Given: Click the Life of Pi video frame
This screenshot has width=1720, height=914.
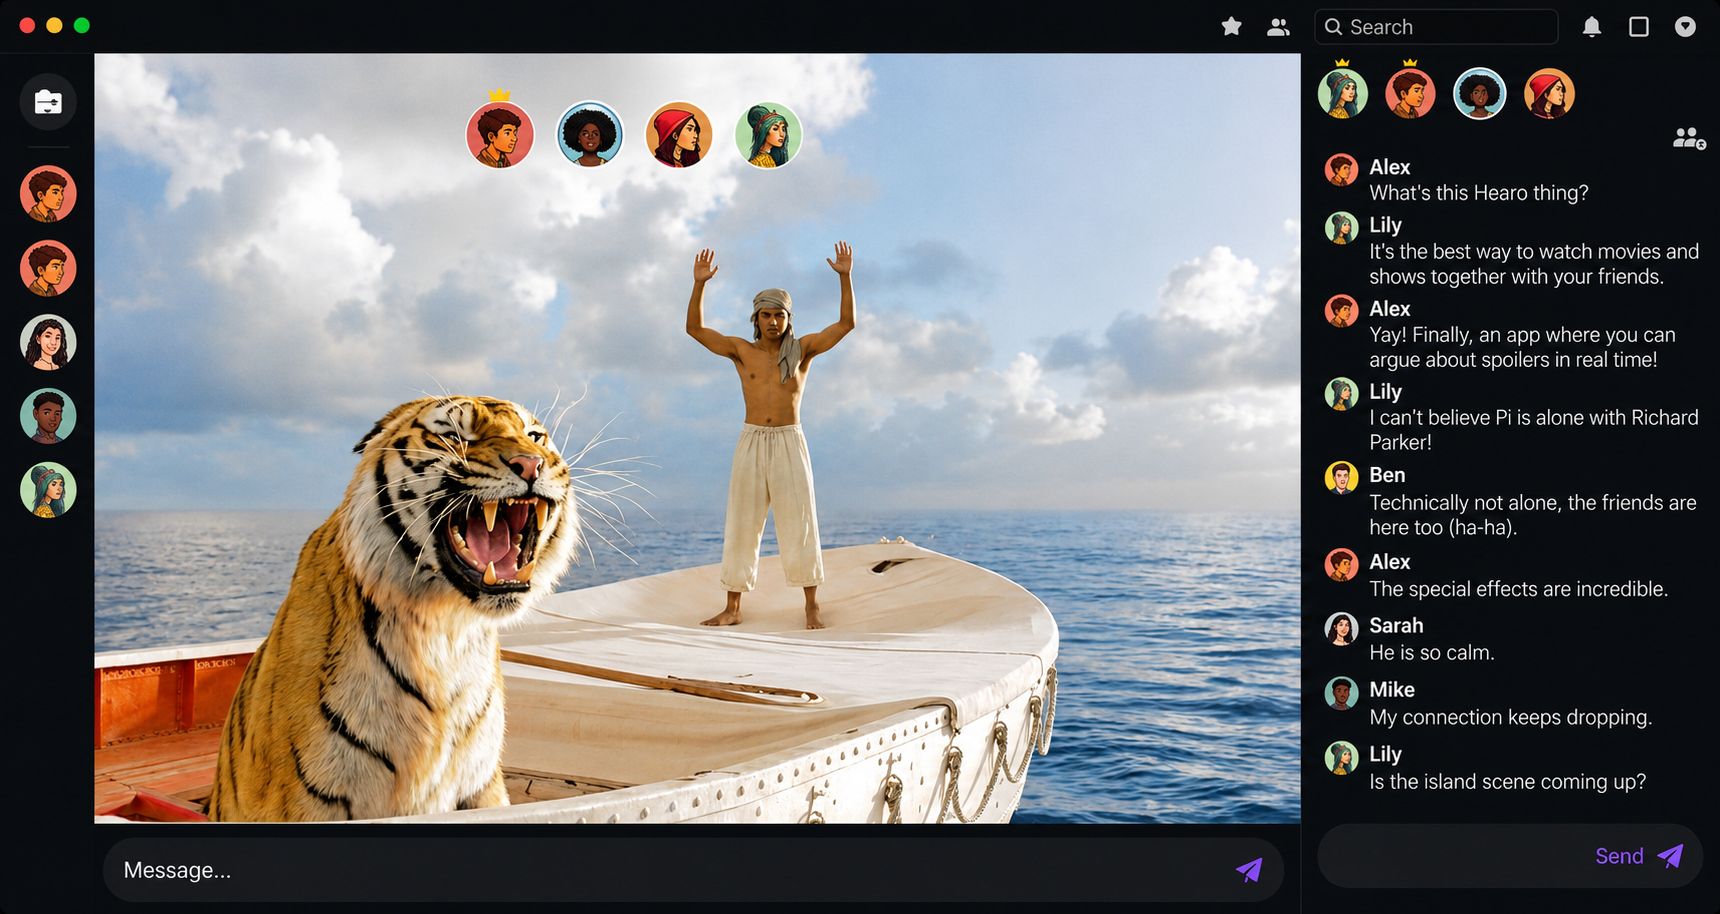Looking at the screenshot, I should point(697,438).
